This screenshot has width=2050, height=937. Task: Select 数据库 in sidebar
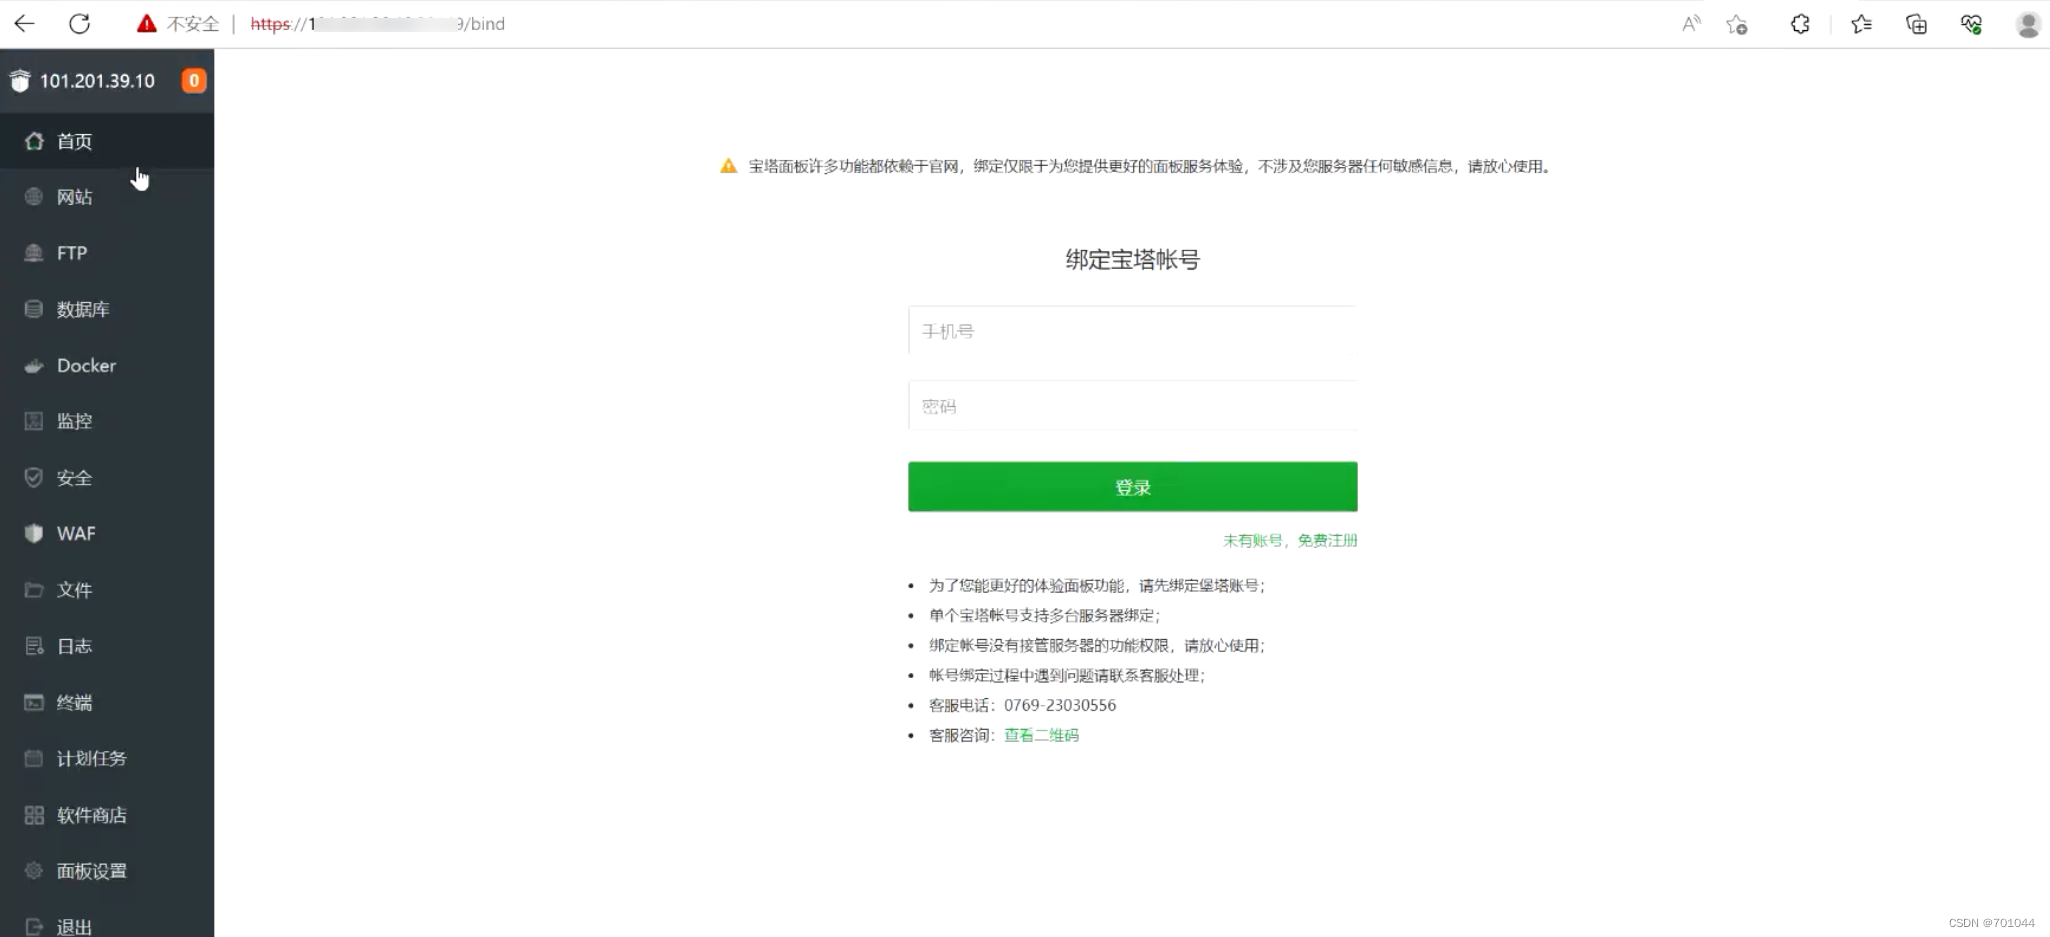[107, 309]
